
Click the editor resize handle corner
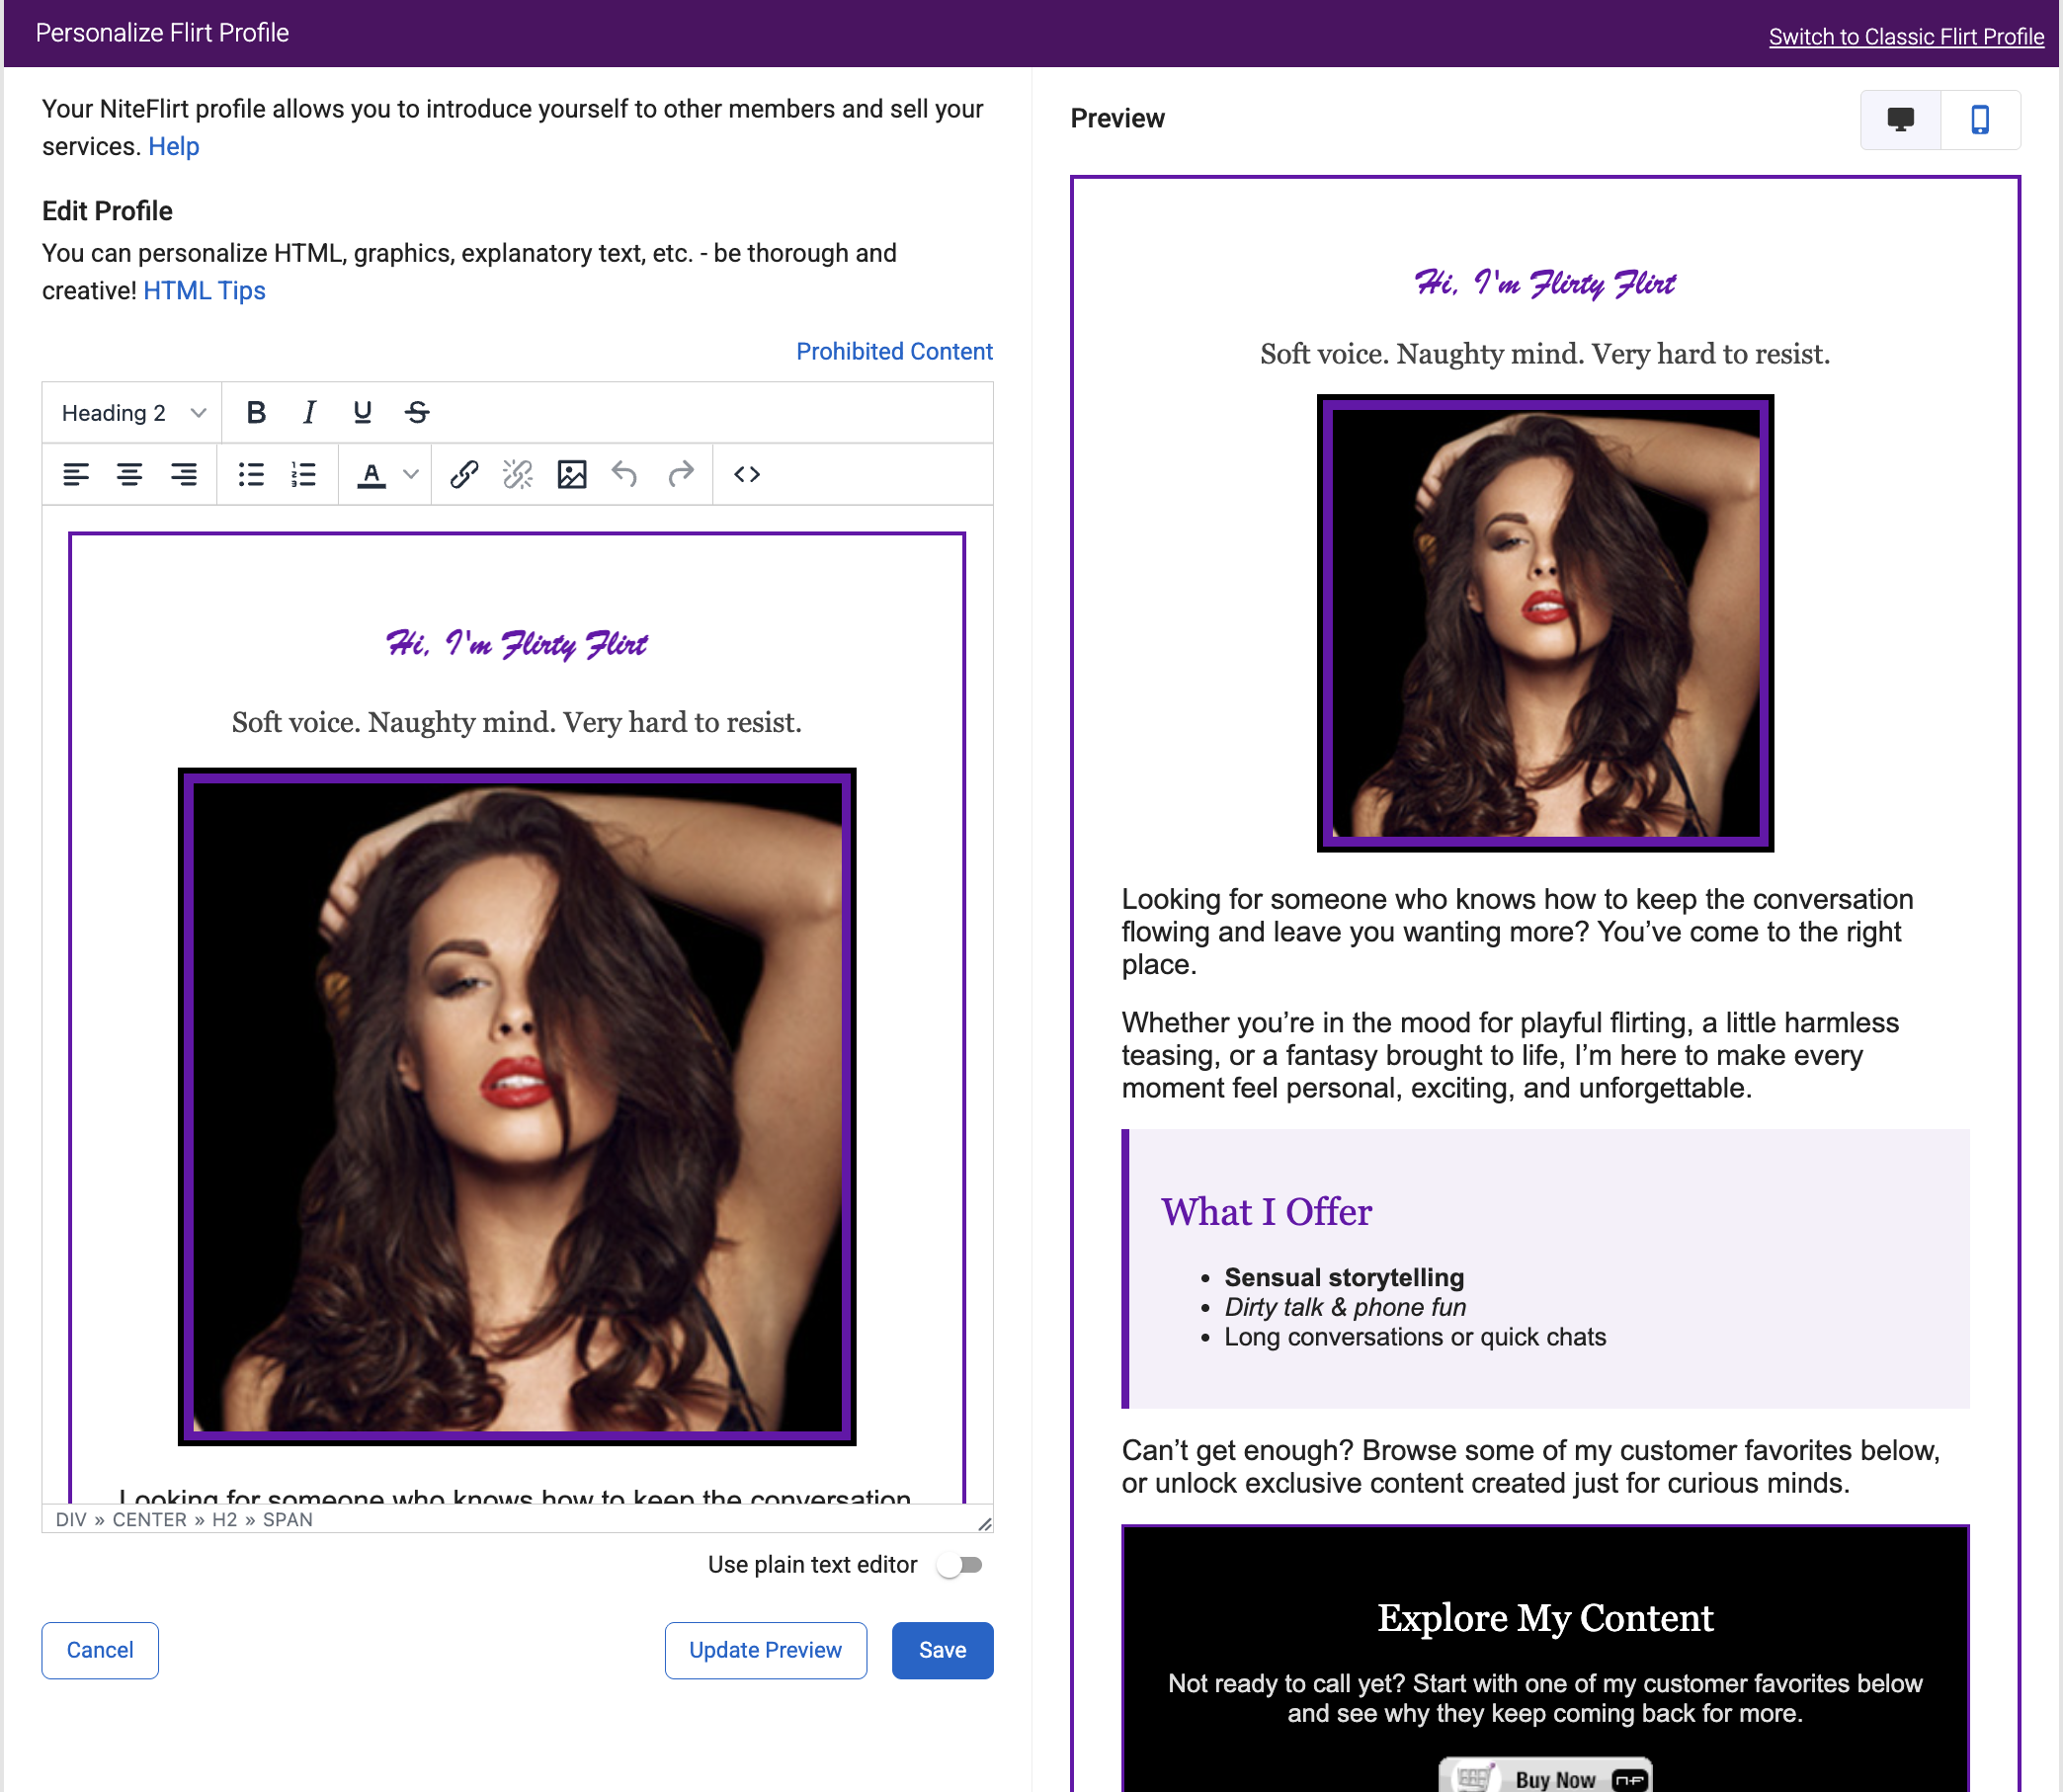[985, 1523]
